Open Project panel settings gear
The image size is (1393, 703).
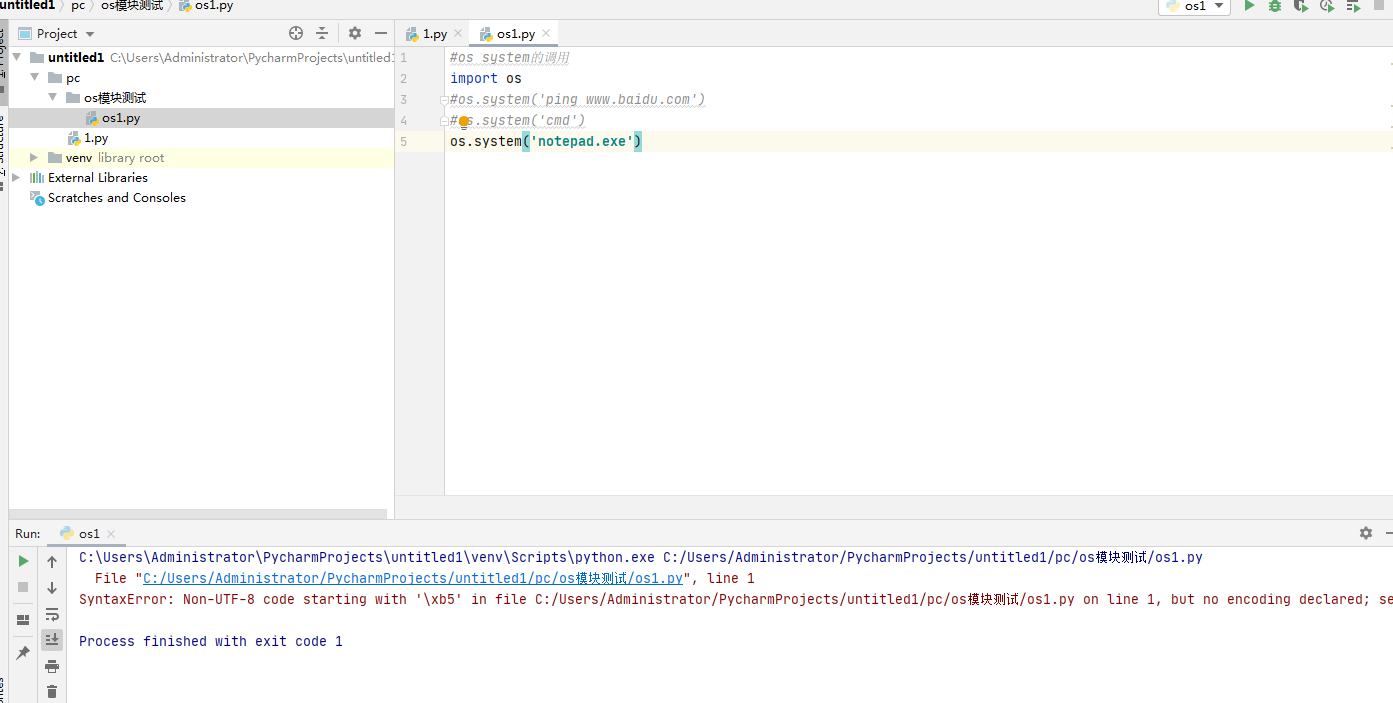click(355, 33)
